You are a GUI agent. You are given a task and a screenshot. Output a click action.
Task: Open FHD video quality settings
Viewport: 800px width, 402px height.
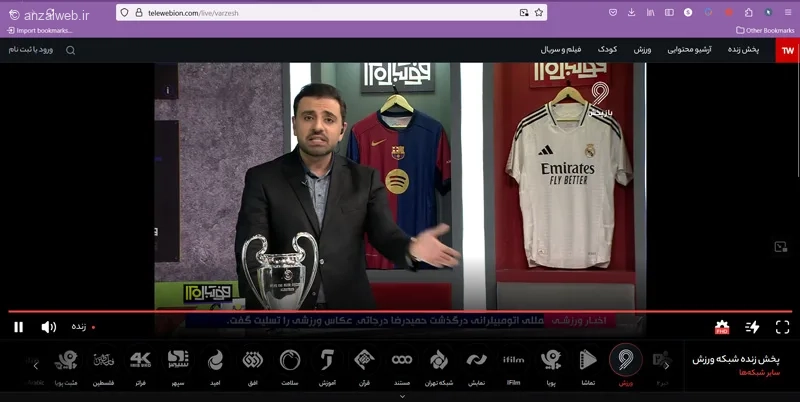pyautogui.click(x=722, y=327)
